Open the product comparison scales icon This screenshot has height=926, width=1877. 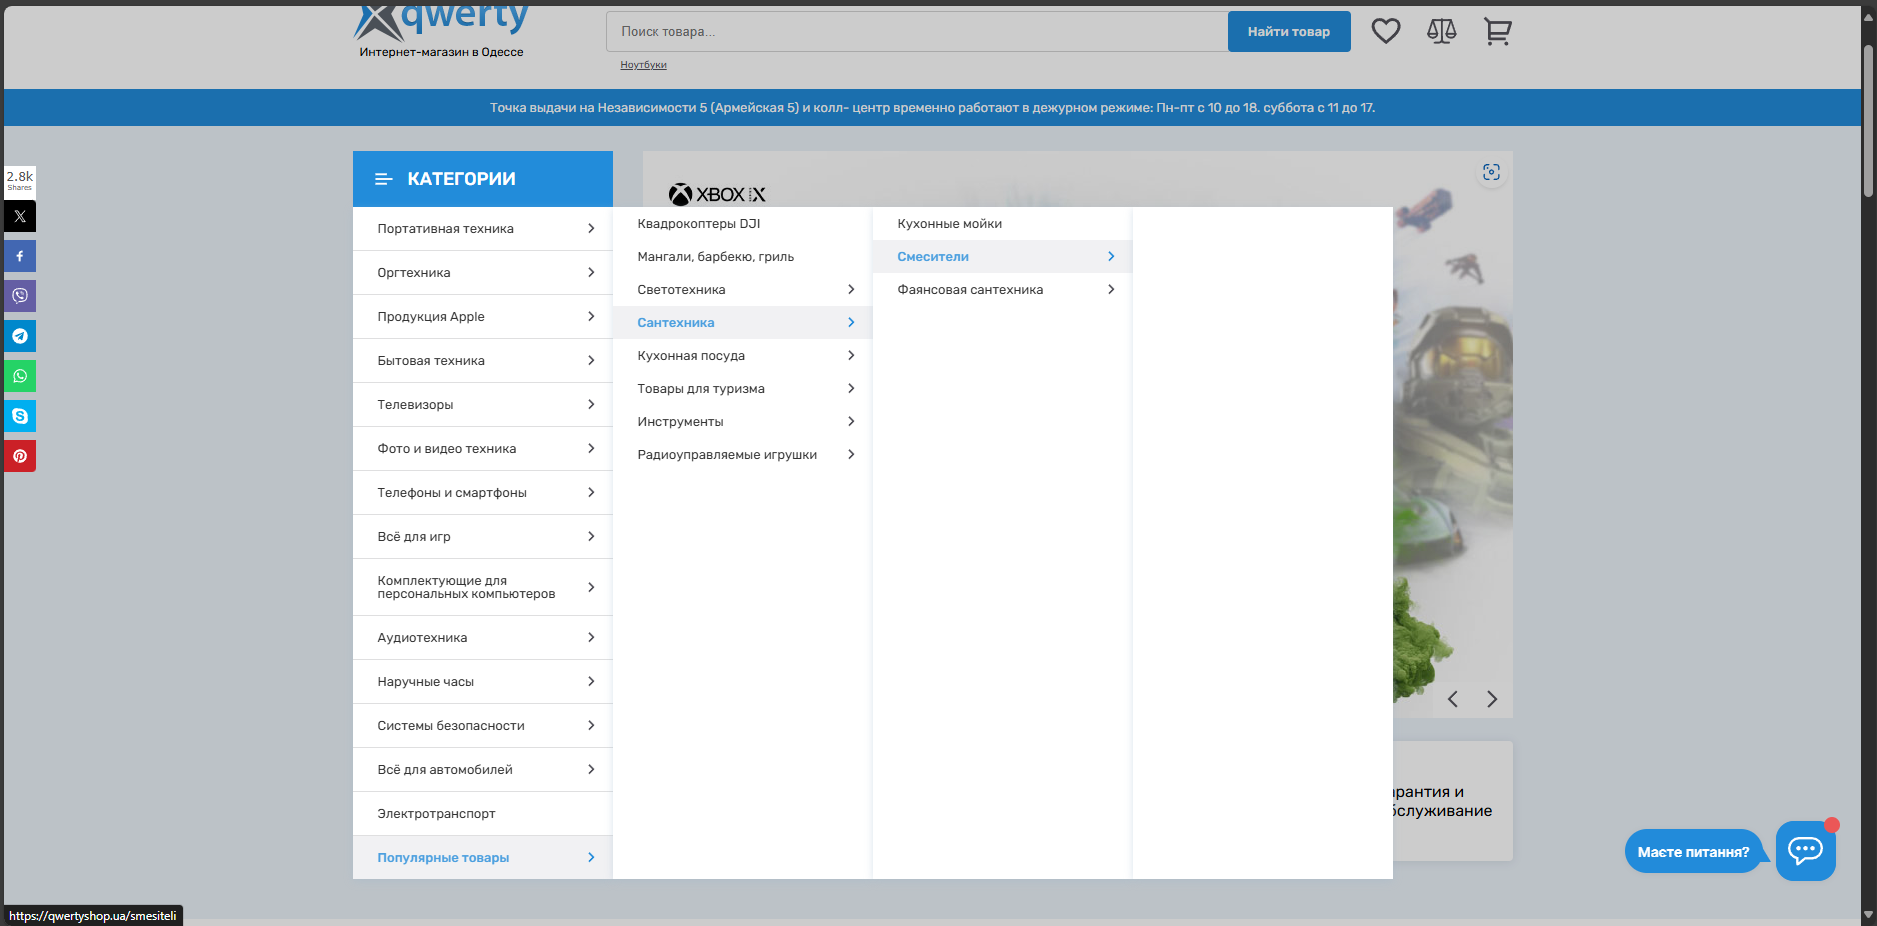pyautogui.click(x=1441, y=31)
